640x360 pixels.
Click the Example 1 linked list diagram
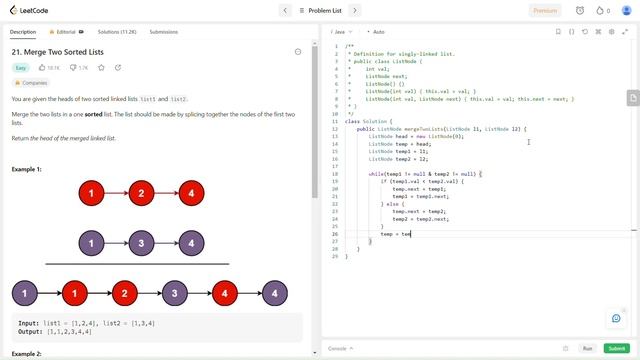tap(150, 243)
